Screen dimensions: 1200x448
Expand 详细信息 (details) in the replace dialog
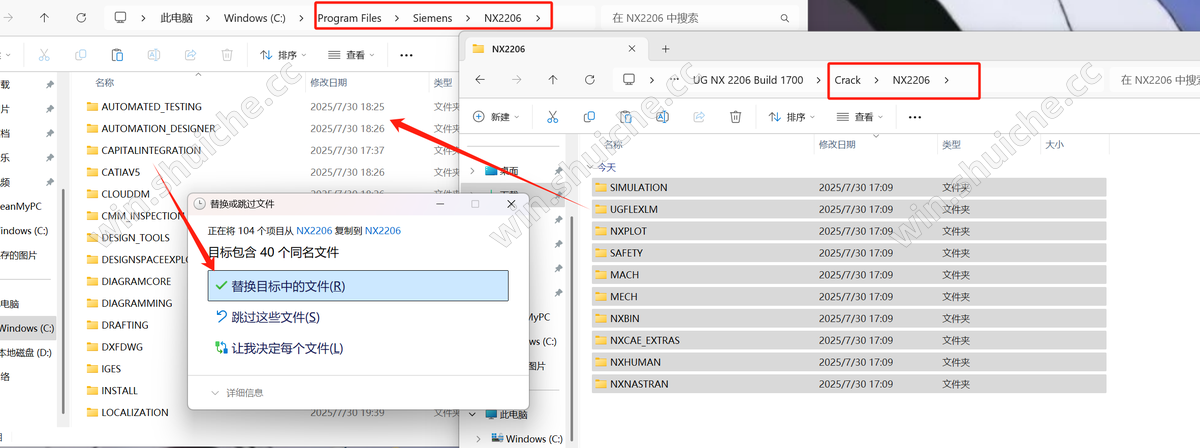238,393
